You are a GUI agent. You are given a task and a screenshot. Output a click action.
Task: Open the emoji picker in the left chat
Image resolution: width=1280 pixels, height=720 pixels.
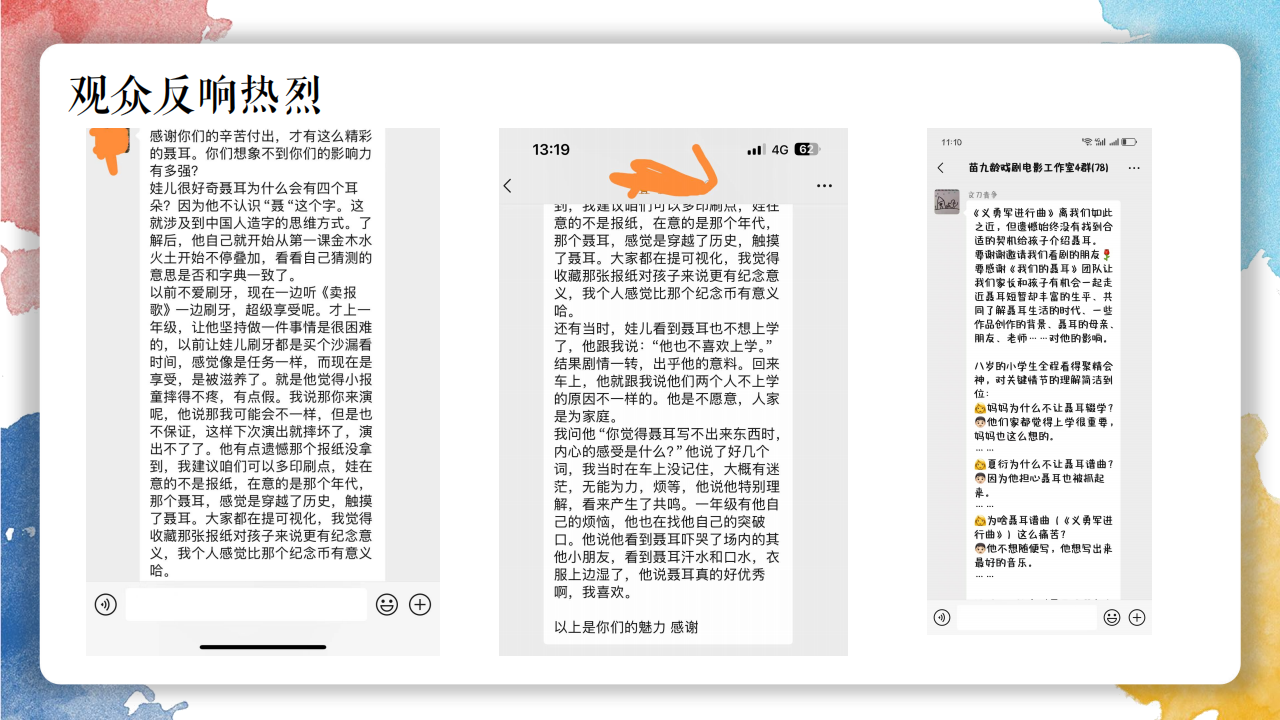[x=386, y=604]
